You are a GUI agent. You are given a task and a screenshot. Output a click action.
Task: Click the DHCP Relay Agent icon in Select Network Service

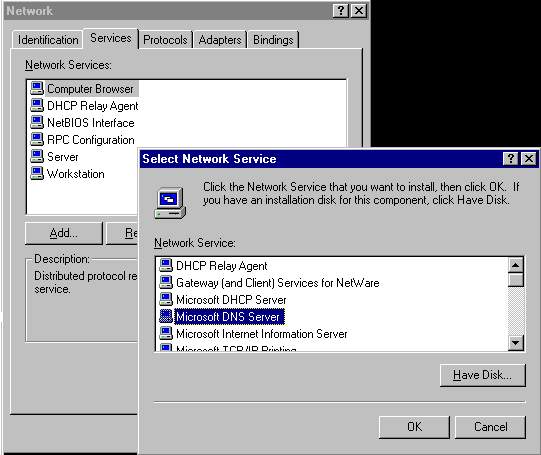(x=166, y=266)
